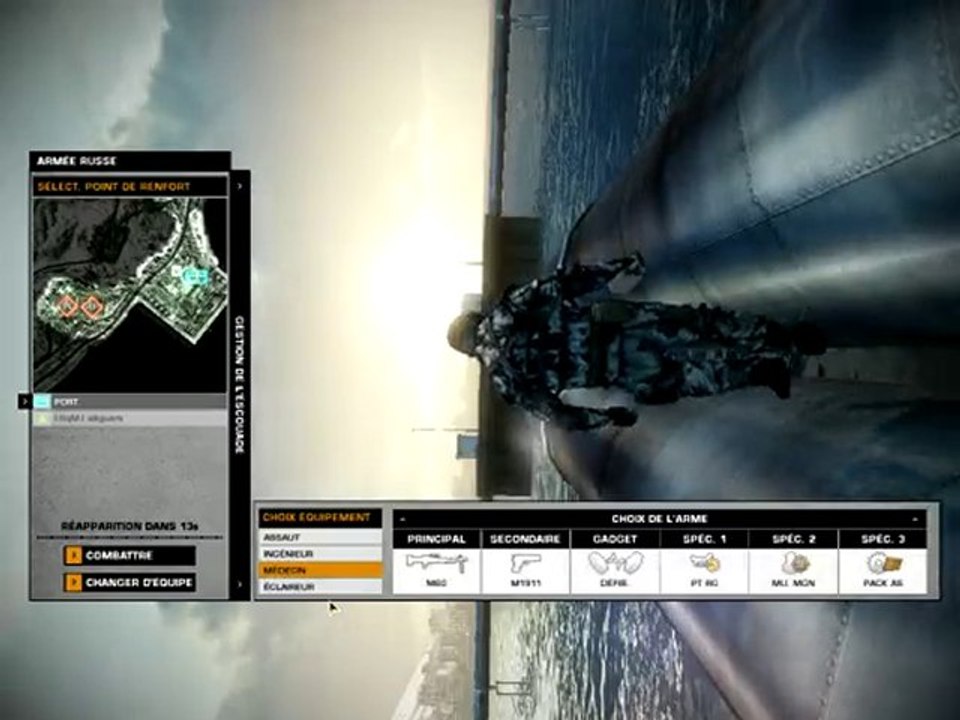Open the Spéc. 2 column header

click(x=794, y=539)
